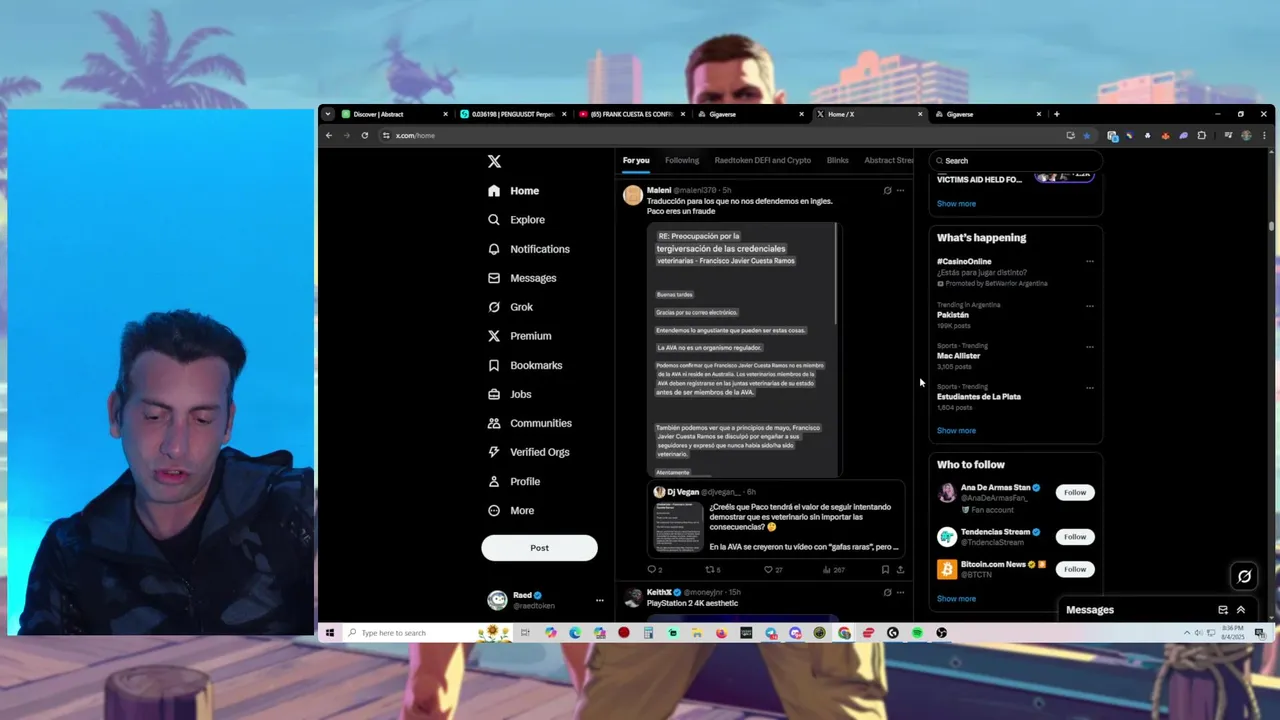
Task: Open the Explore page
Action: click(x=517, y=220)
